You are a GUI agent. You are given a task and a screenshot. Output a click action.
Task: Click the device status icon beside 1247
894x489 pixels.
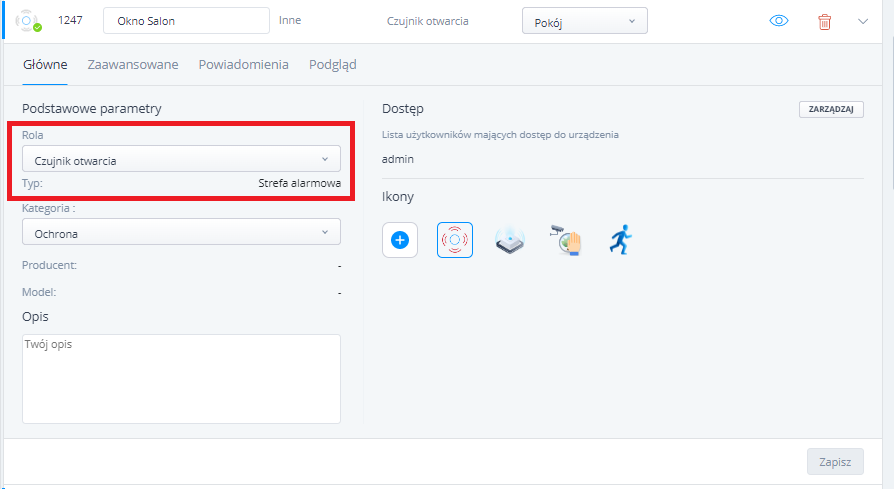click(x=30, y=21)
